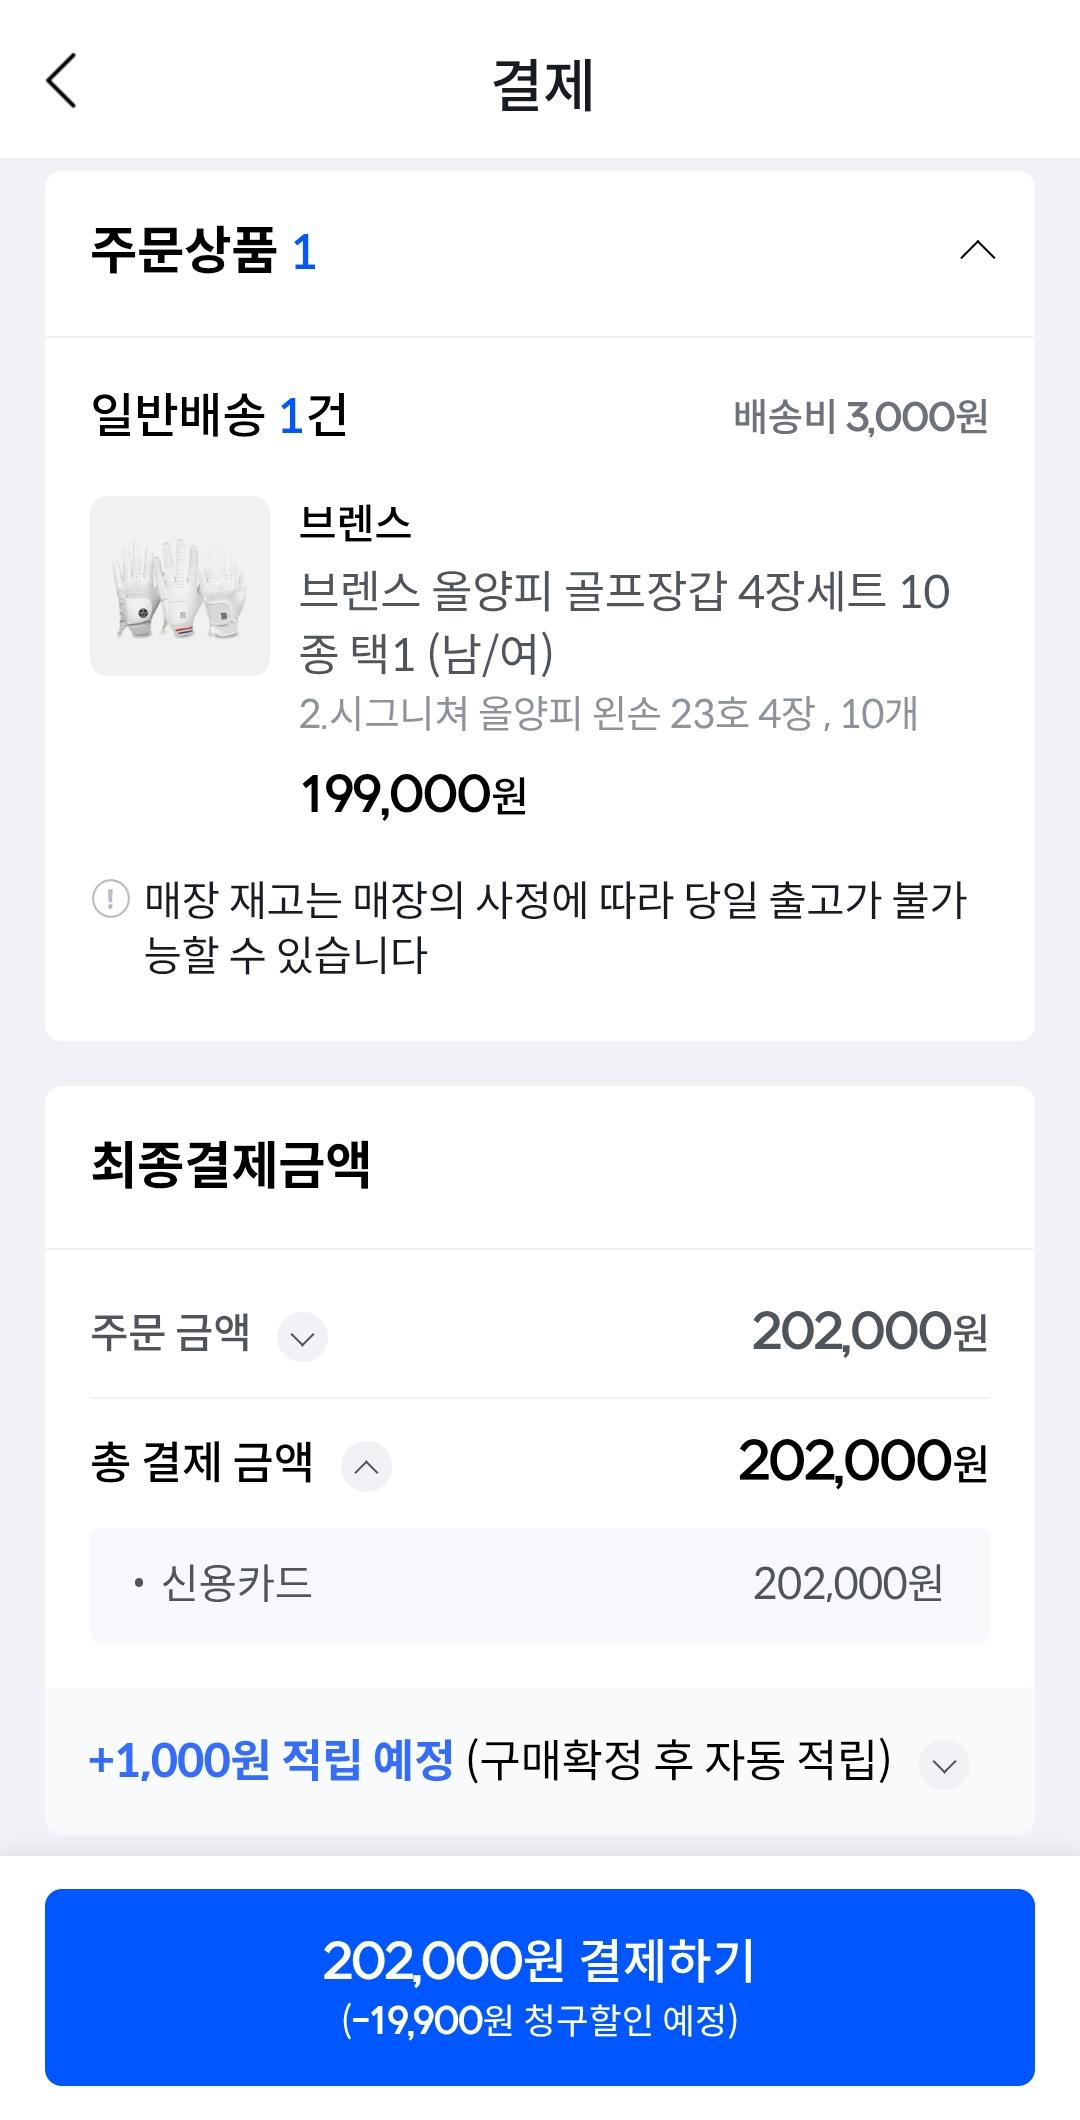Collapse the 총 결제 금액 breakdown chevron

point(366,1467)
